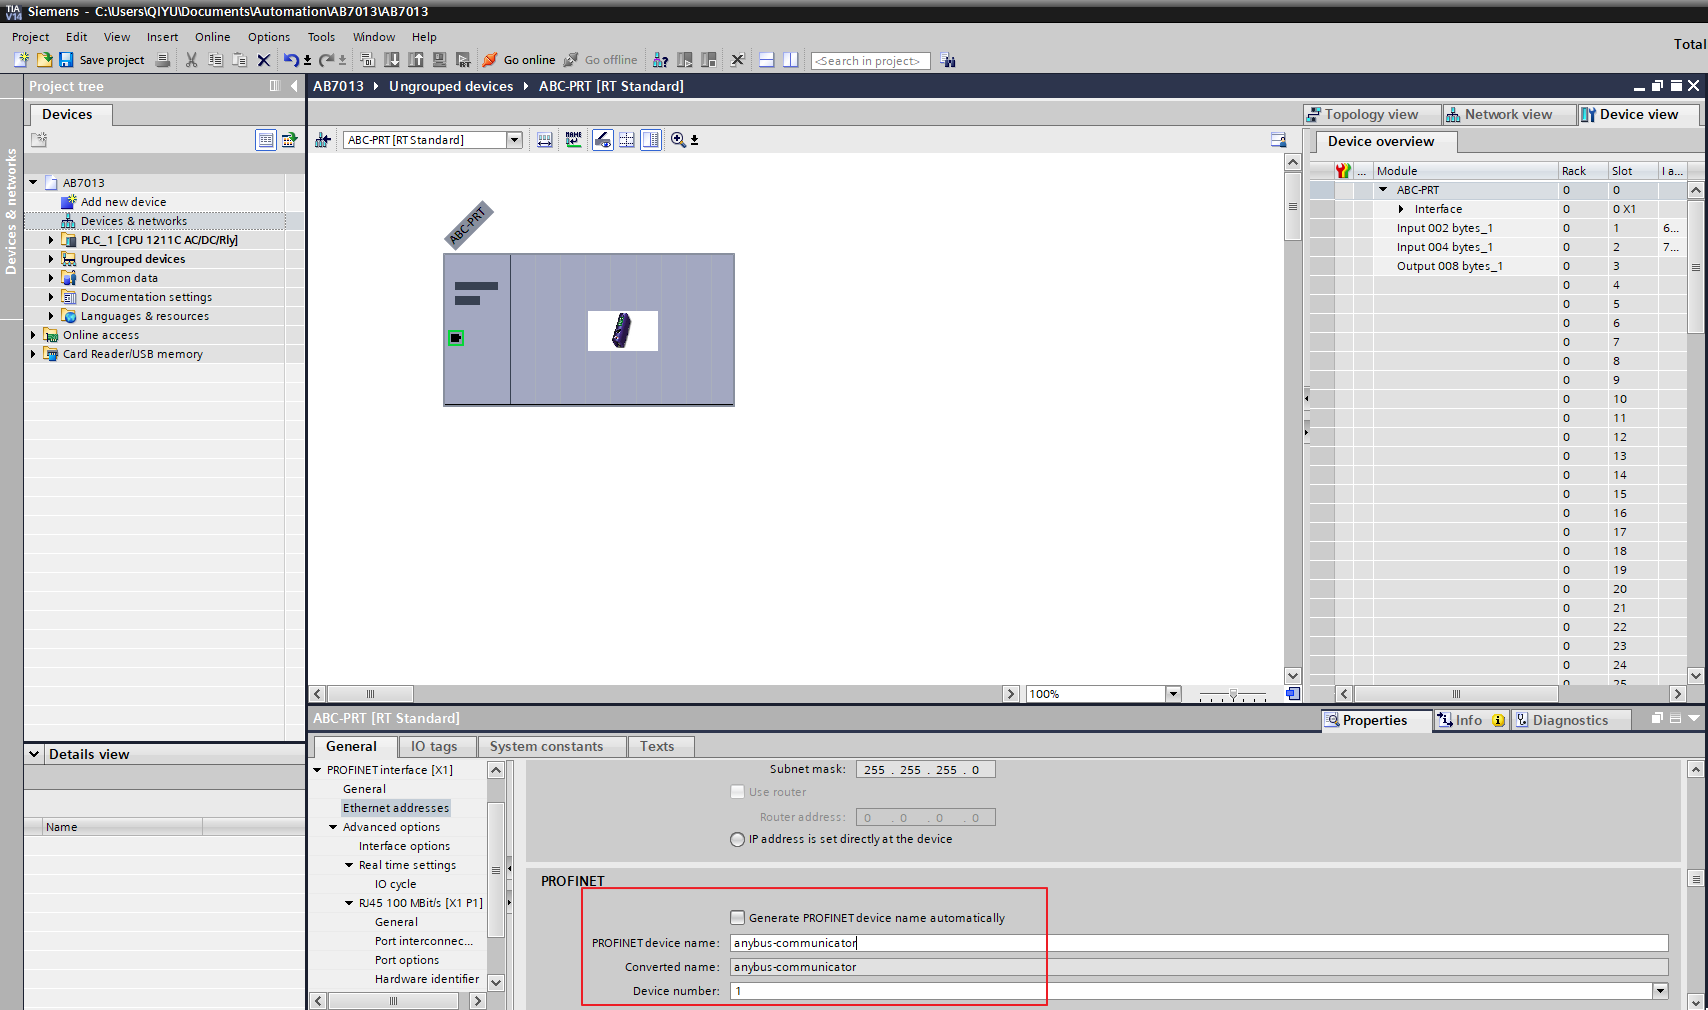1708x1010 pixels.
Task: Collapse the Real time settings node
Action: pos(349,865)
